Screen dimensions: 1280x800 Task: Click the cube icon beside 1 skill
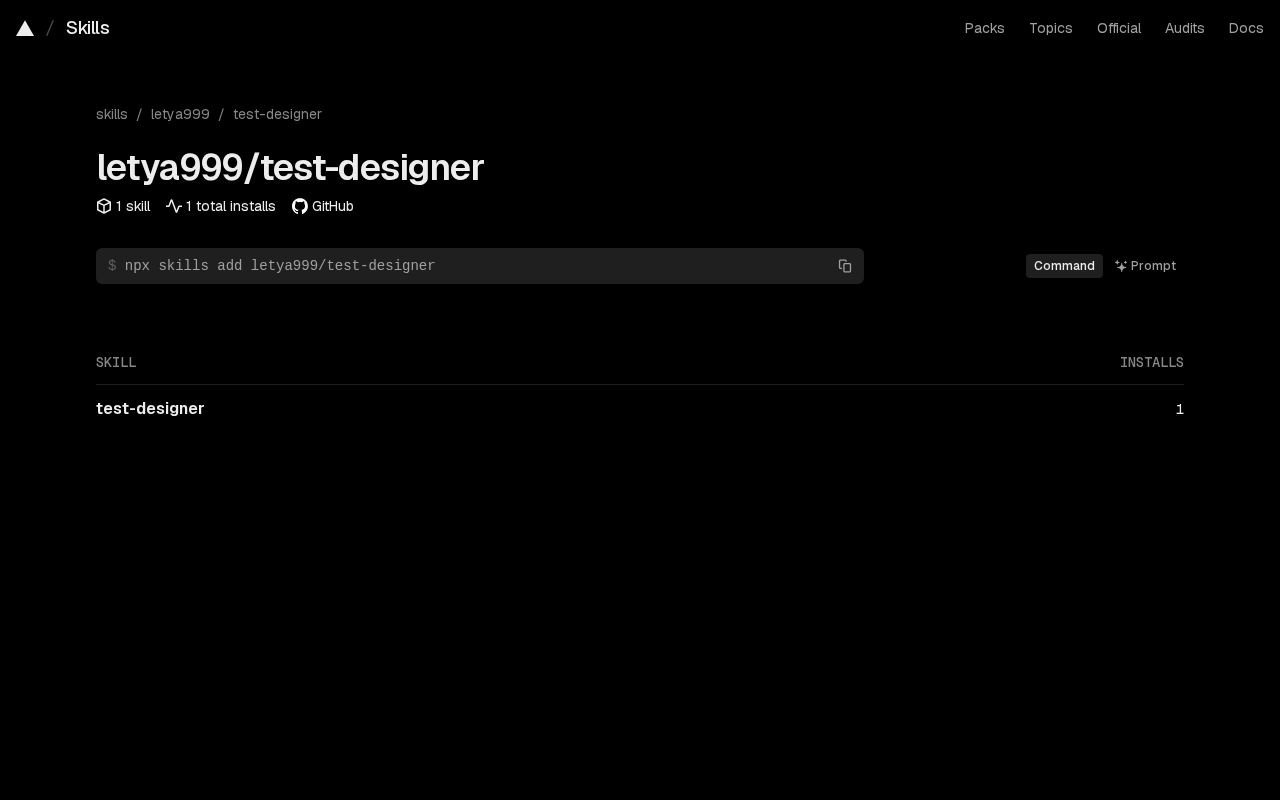coord(104,206)
